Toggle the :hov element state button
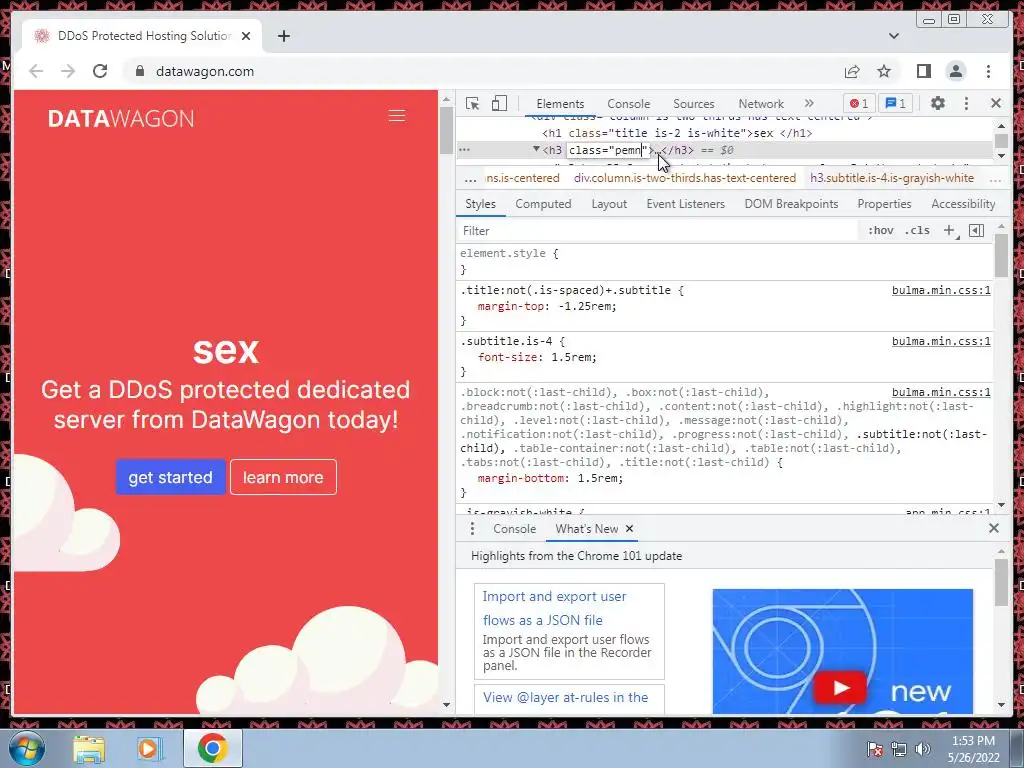This screenshot has width=1024, height=768. pos(880,230)
